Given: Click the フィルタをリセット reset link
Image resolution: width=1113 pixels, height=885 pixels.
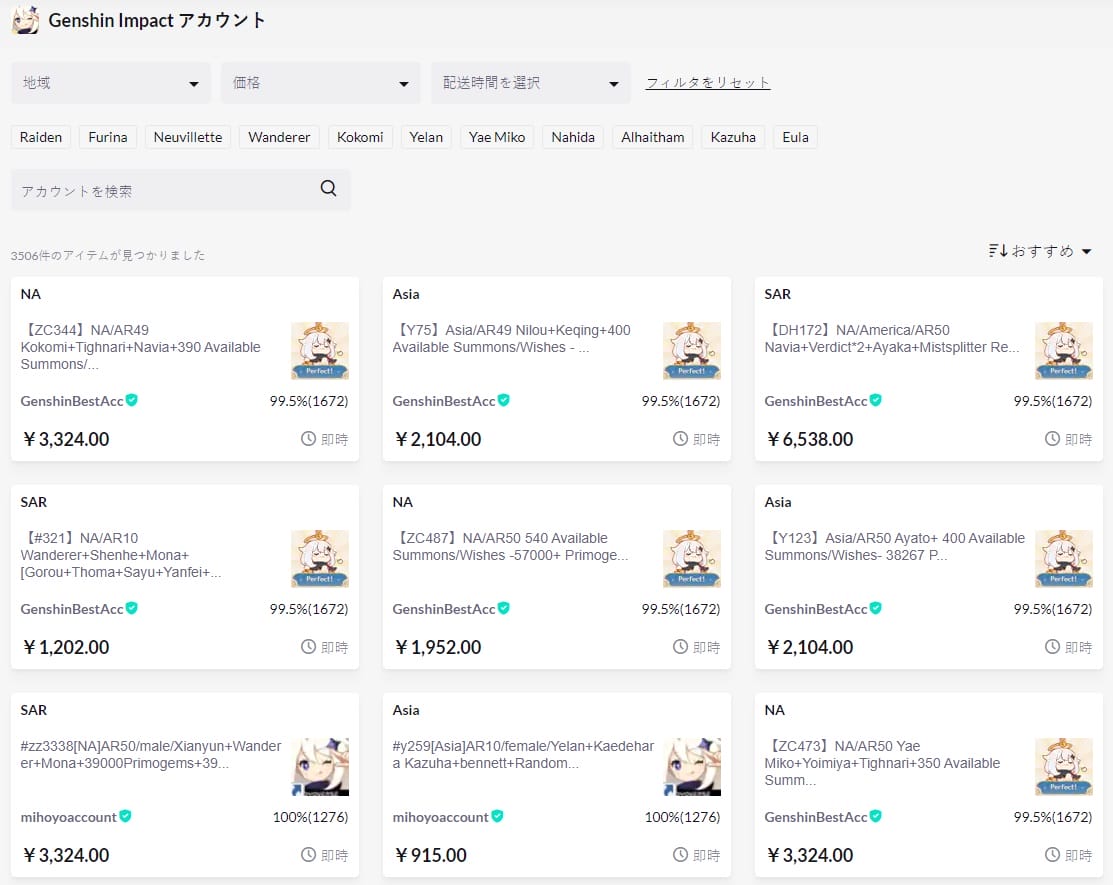Looking at the screenshot, I should tap(708, 83).
